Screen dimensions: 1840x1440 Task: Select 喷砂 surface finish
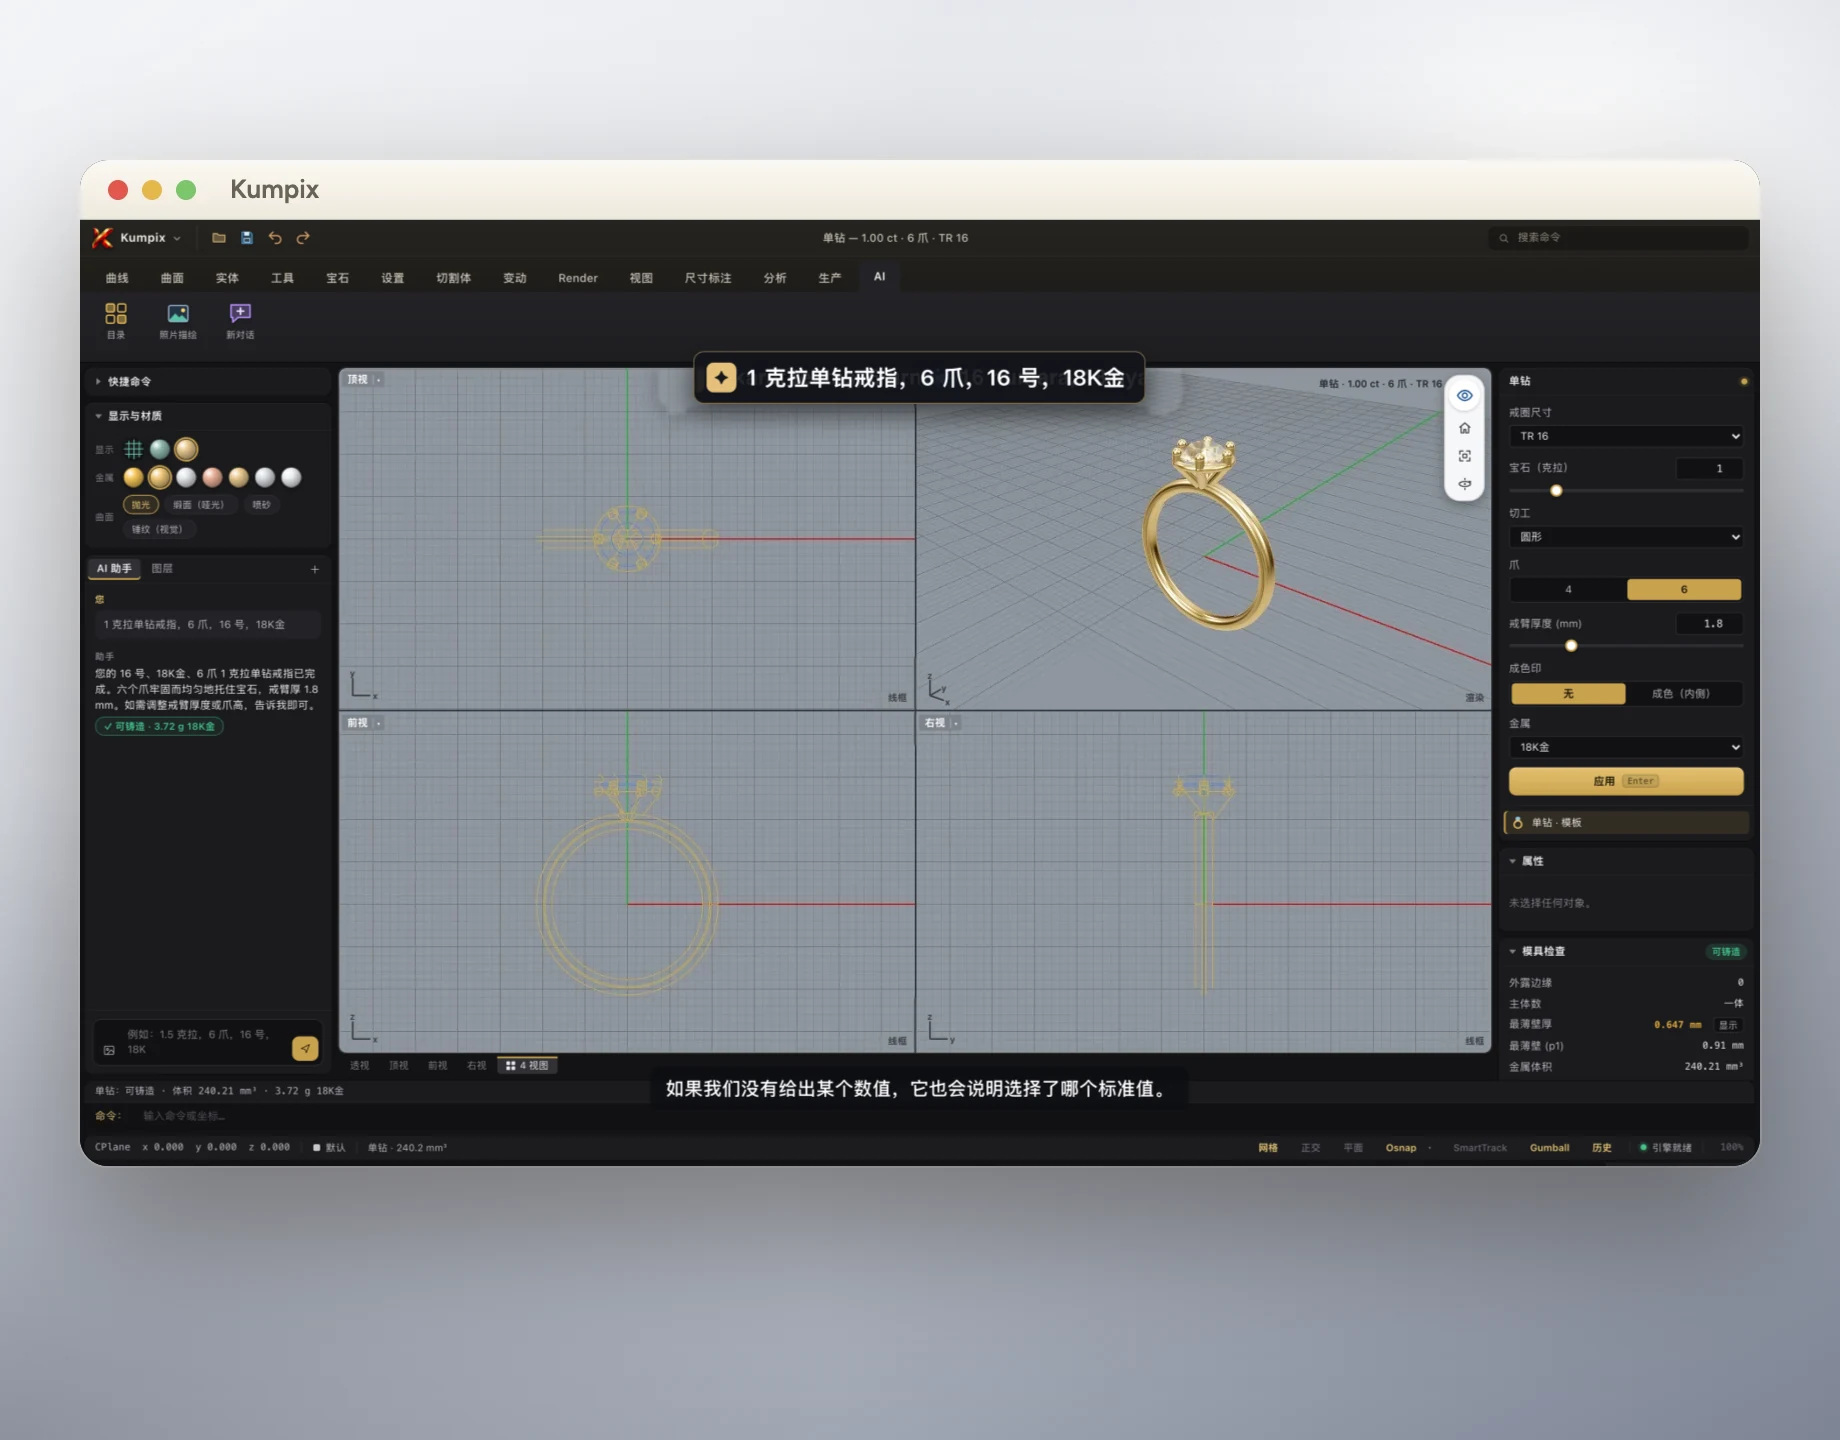pos(261,505)
